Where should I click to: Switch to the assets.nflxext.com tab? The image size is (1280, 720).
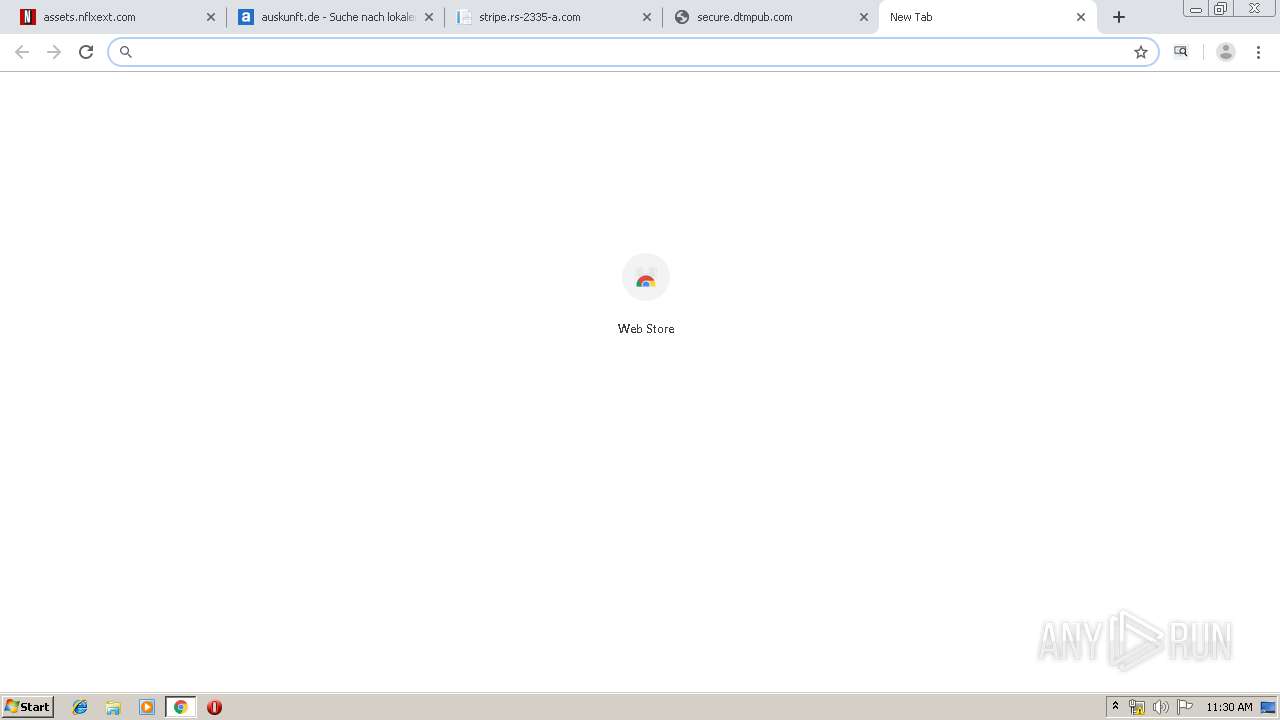click(x=118, y=17)
